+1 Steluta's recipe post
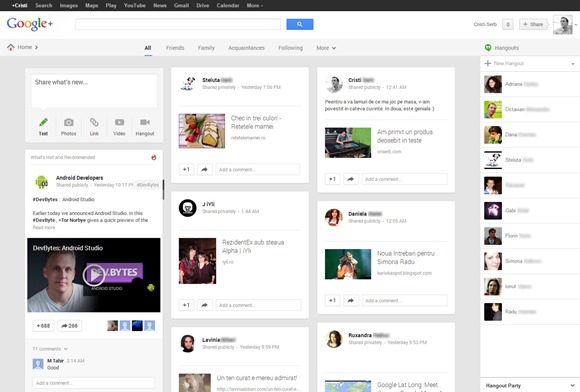580x392 pixels. coord(186,169)
